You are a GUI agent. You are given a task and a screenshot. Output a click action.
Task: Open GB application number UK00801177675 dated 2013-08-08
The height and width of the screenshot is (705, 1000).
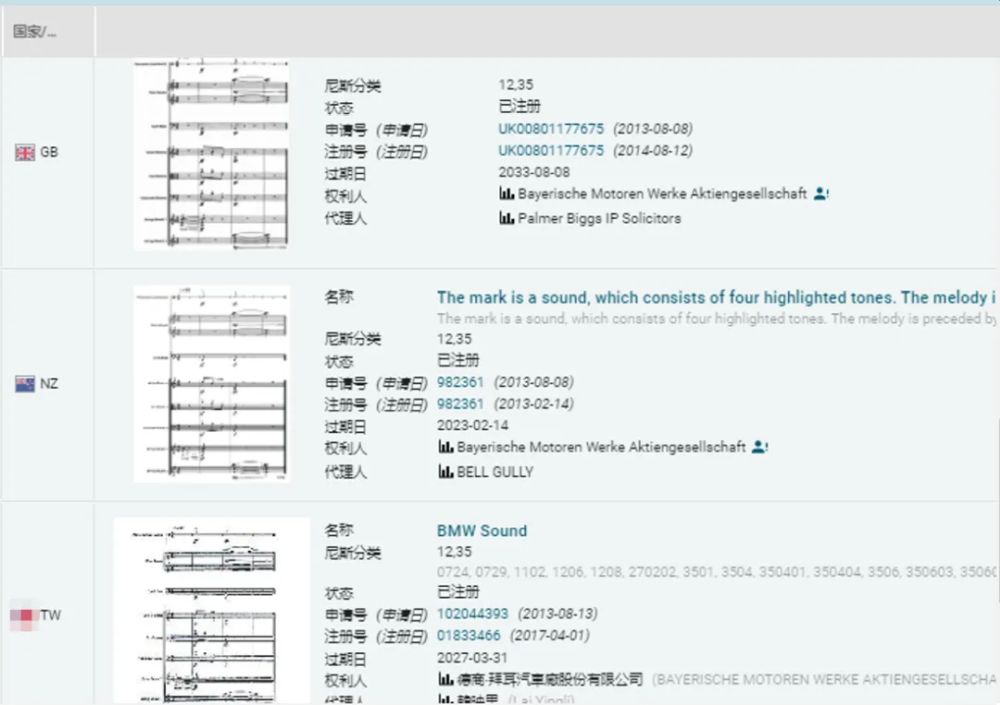[x=551, y=129]
